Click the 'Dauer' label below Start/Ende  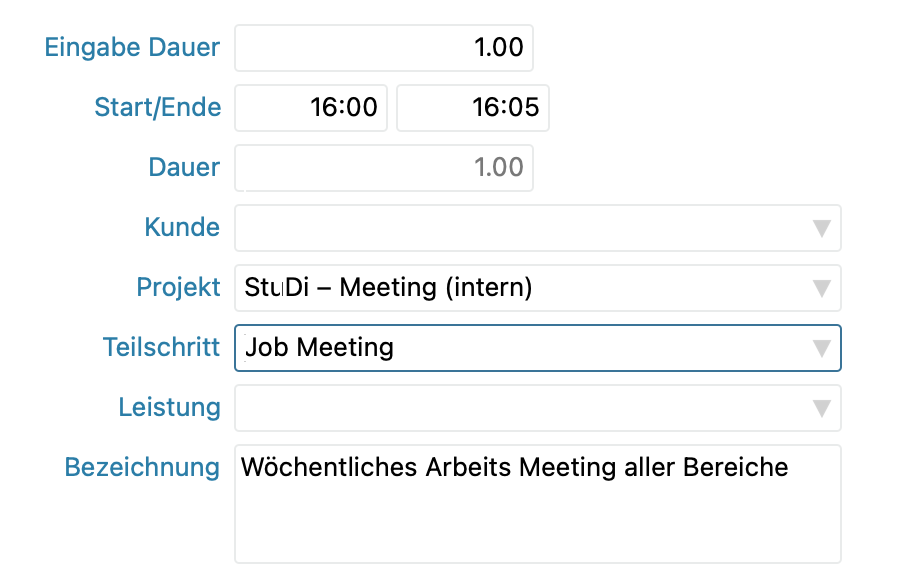click(184, 168)
